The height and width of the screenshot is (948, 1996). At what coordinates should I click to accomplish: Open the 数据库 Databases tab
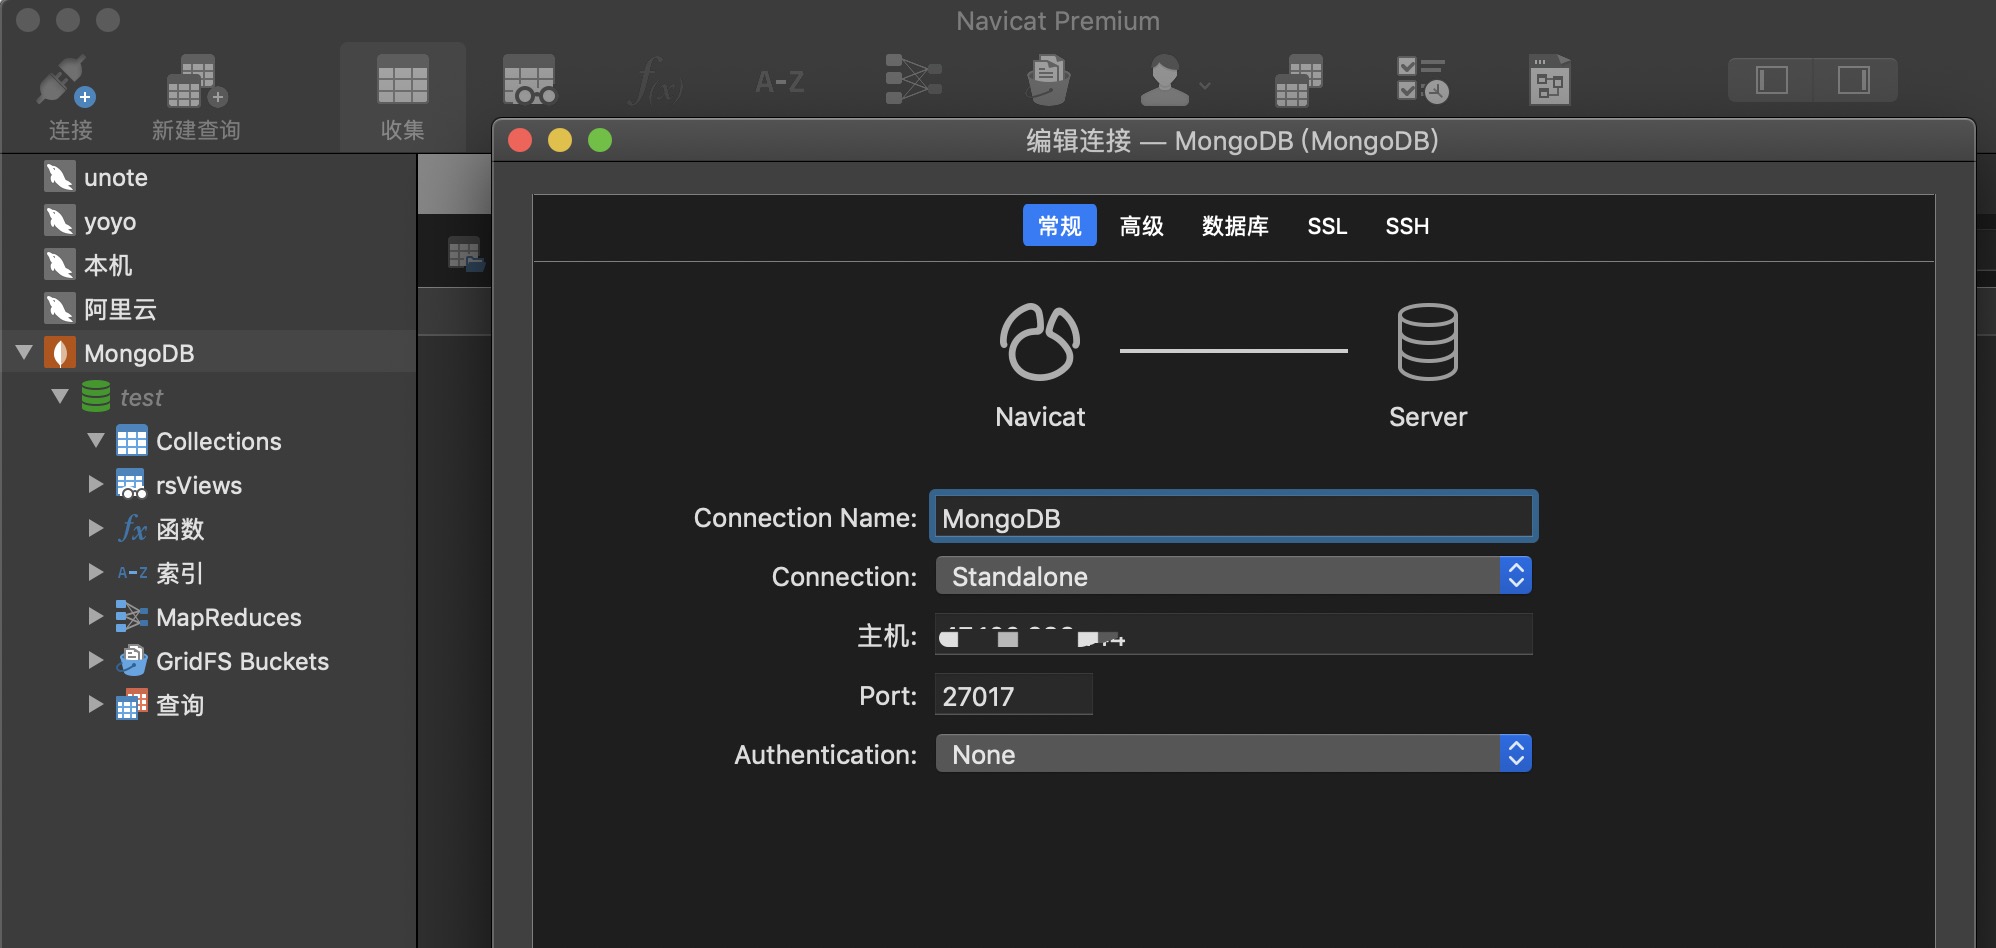click(x=1235, y=226)
